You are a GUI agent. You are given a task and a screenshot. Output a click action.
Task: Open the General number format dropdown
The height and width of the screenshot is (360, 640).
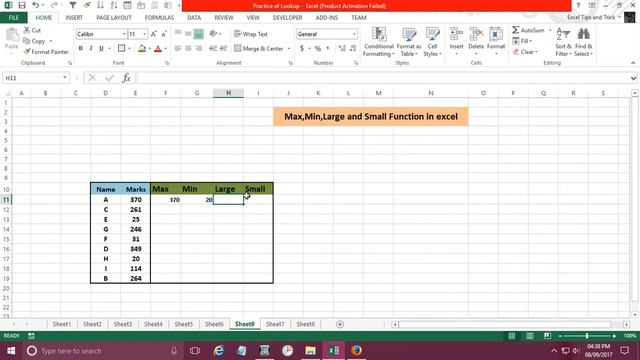point(354,34)
